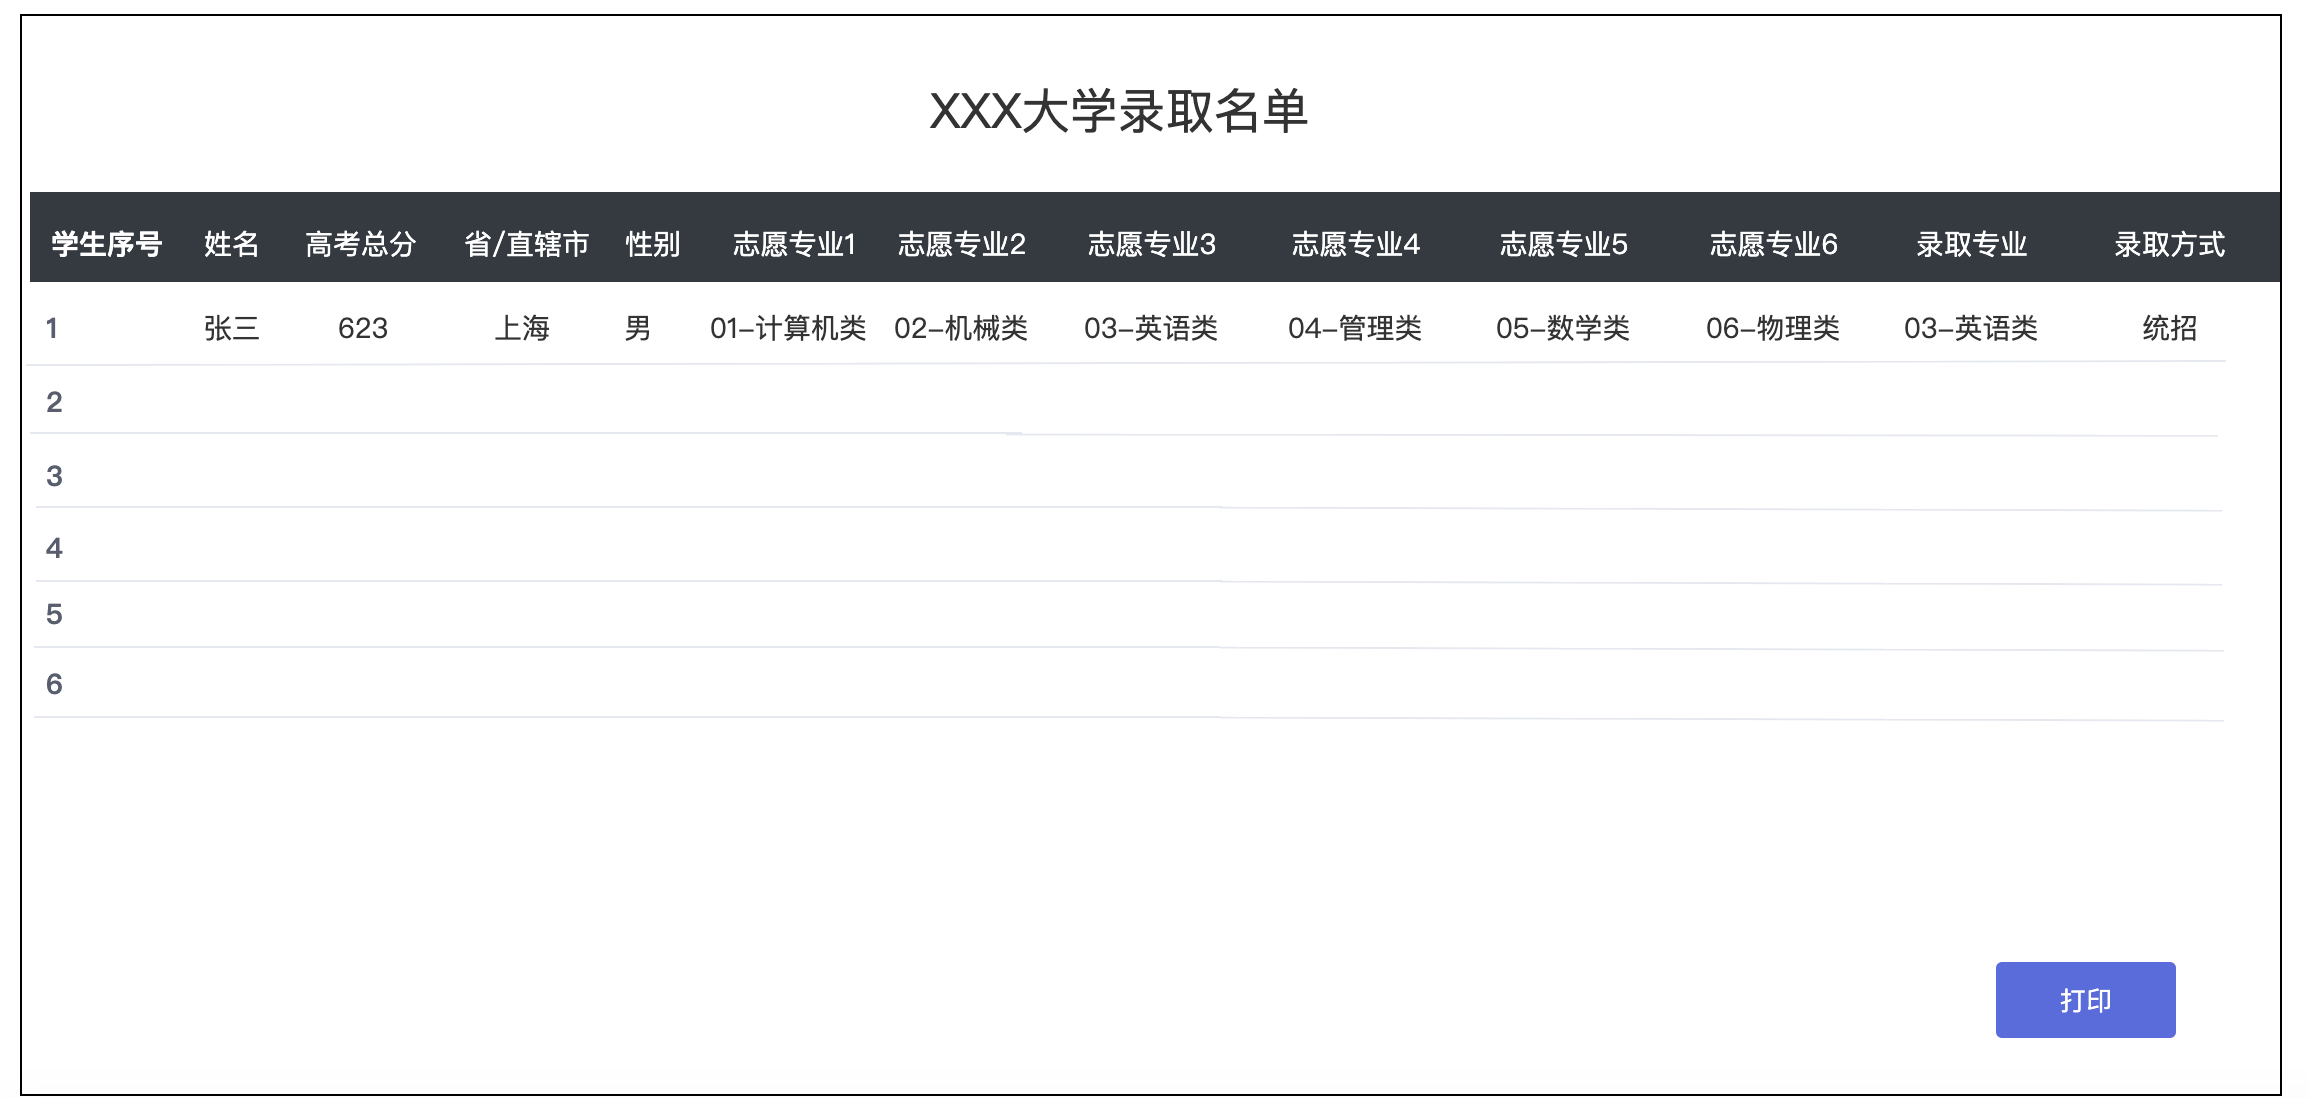The width and height of the screenshot is (2308, 1098).
Task: Click the 省/直辖市 column header
Action: click(527, 244)
